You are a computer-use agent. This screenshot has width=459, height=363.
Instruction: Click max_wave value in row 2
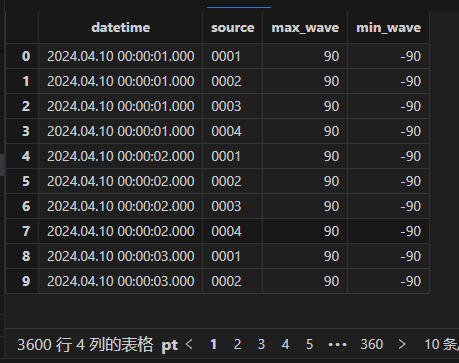pyautogui.click(x=305, y=106)
